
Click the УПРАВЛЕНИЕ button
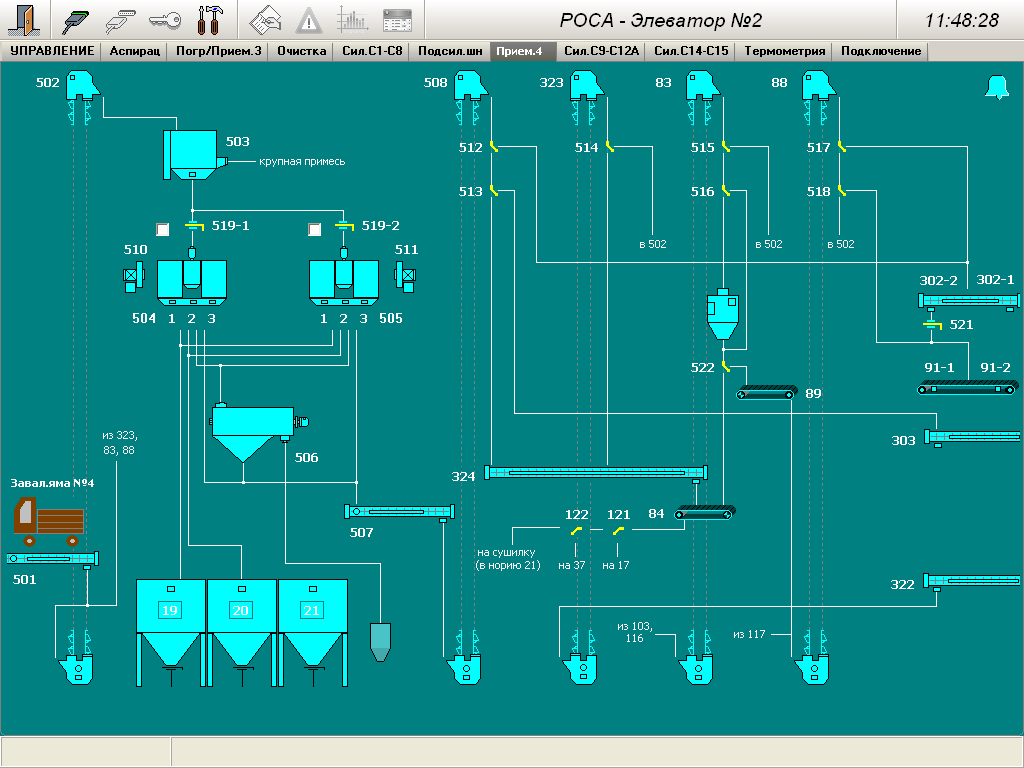(51, 52)
